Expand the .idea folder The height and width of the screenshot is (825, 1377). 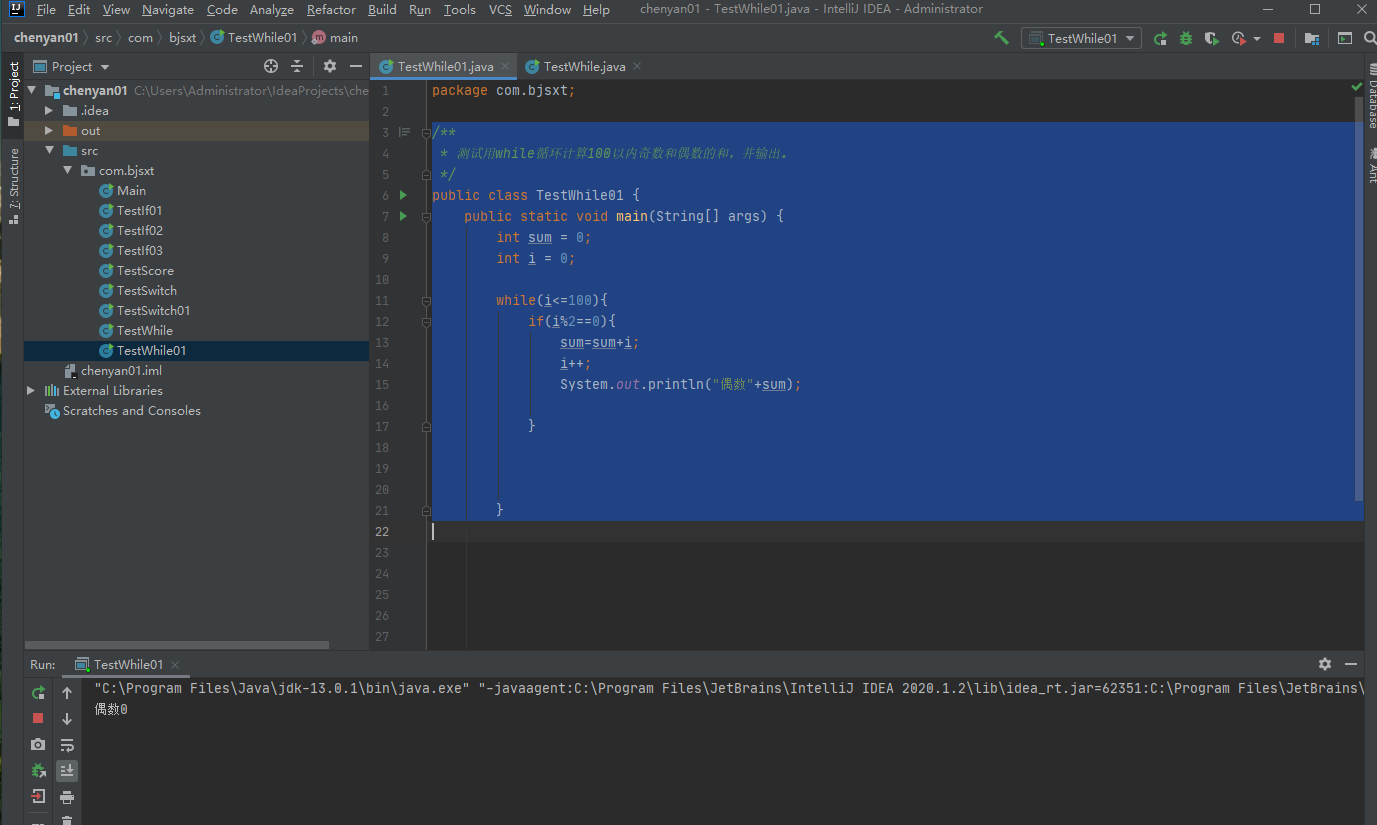click(49, 110)
